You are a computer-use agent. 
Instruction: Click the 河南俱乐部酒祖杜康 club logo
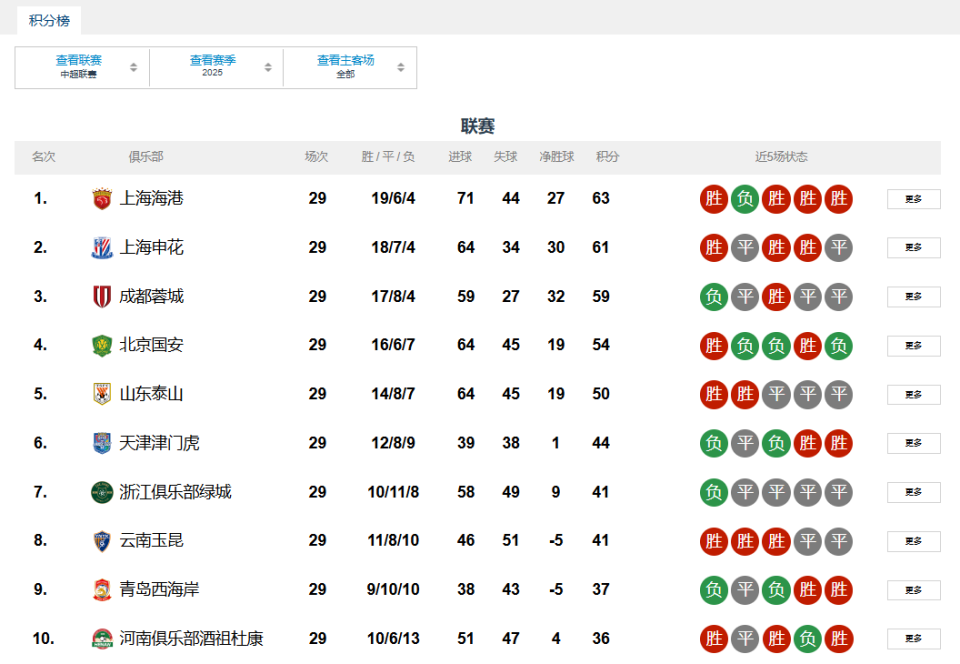[102, 638]
